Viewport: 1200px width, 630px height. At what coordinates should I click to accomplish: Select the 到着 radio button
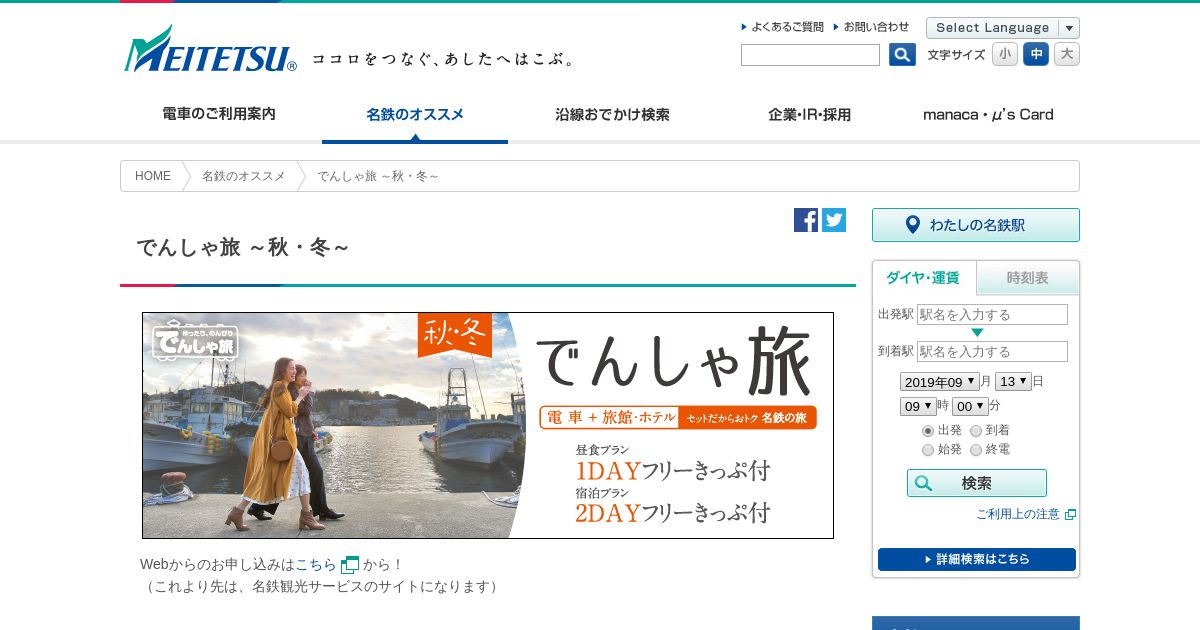(x=976, y=431)
